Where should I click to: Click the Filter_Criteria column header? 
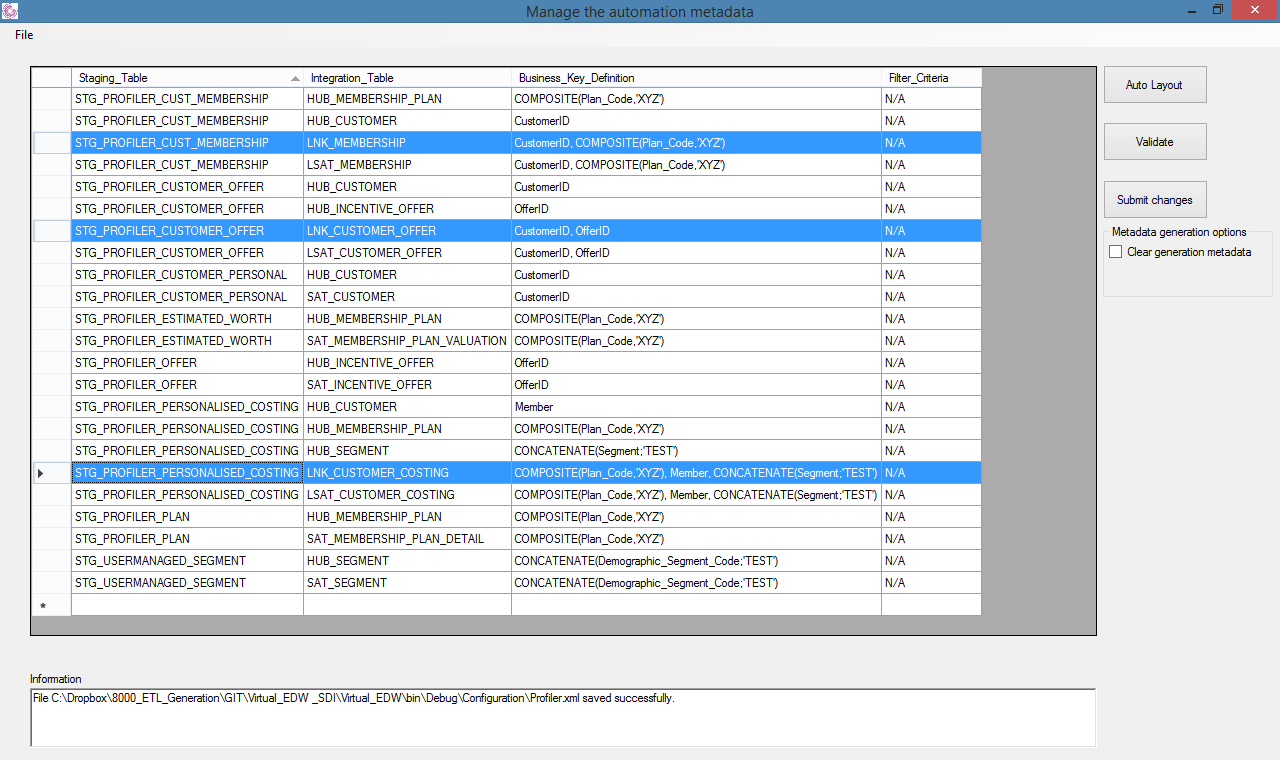point(931,78)
